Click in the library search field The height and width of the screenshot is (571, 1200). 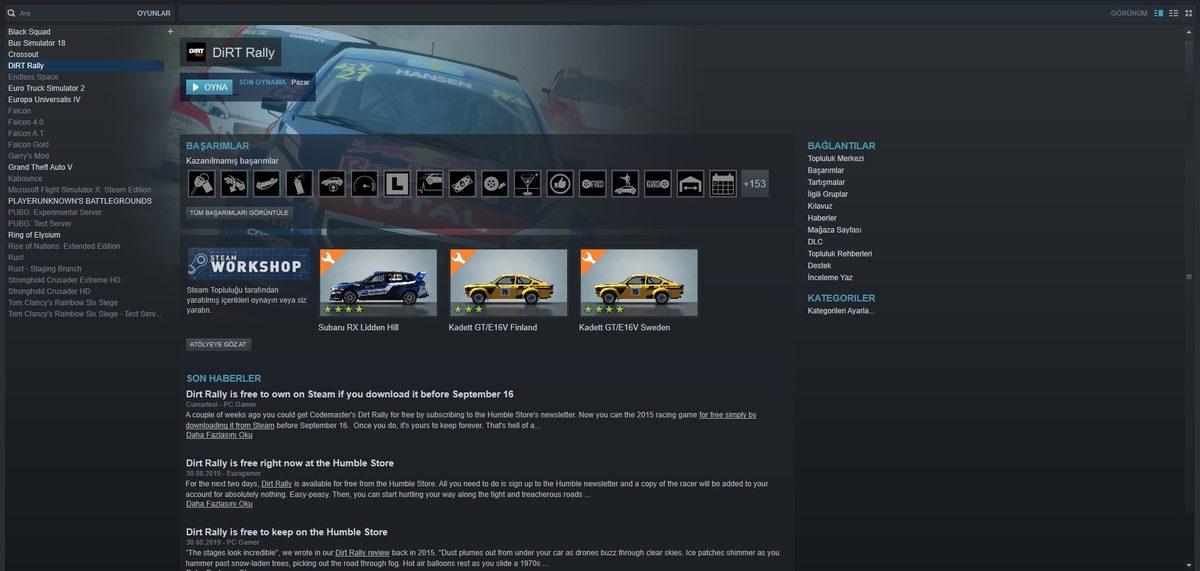(x=75, y=13)
